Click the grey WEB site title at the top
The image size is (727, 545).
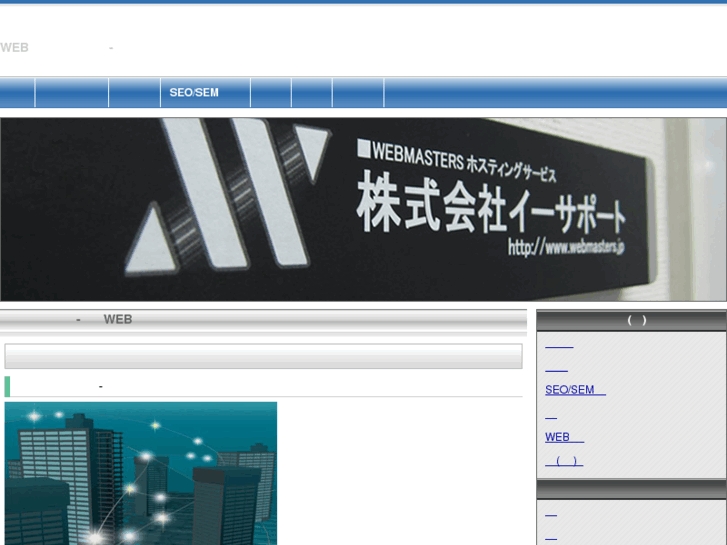click(57, 47)
